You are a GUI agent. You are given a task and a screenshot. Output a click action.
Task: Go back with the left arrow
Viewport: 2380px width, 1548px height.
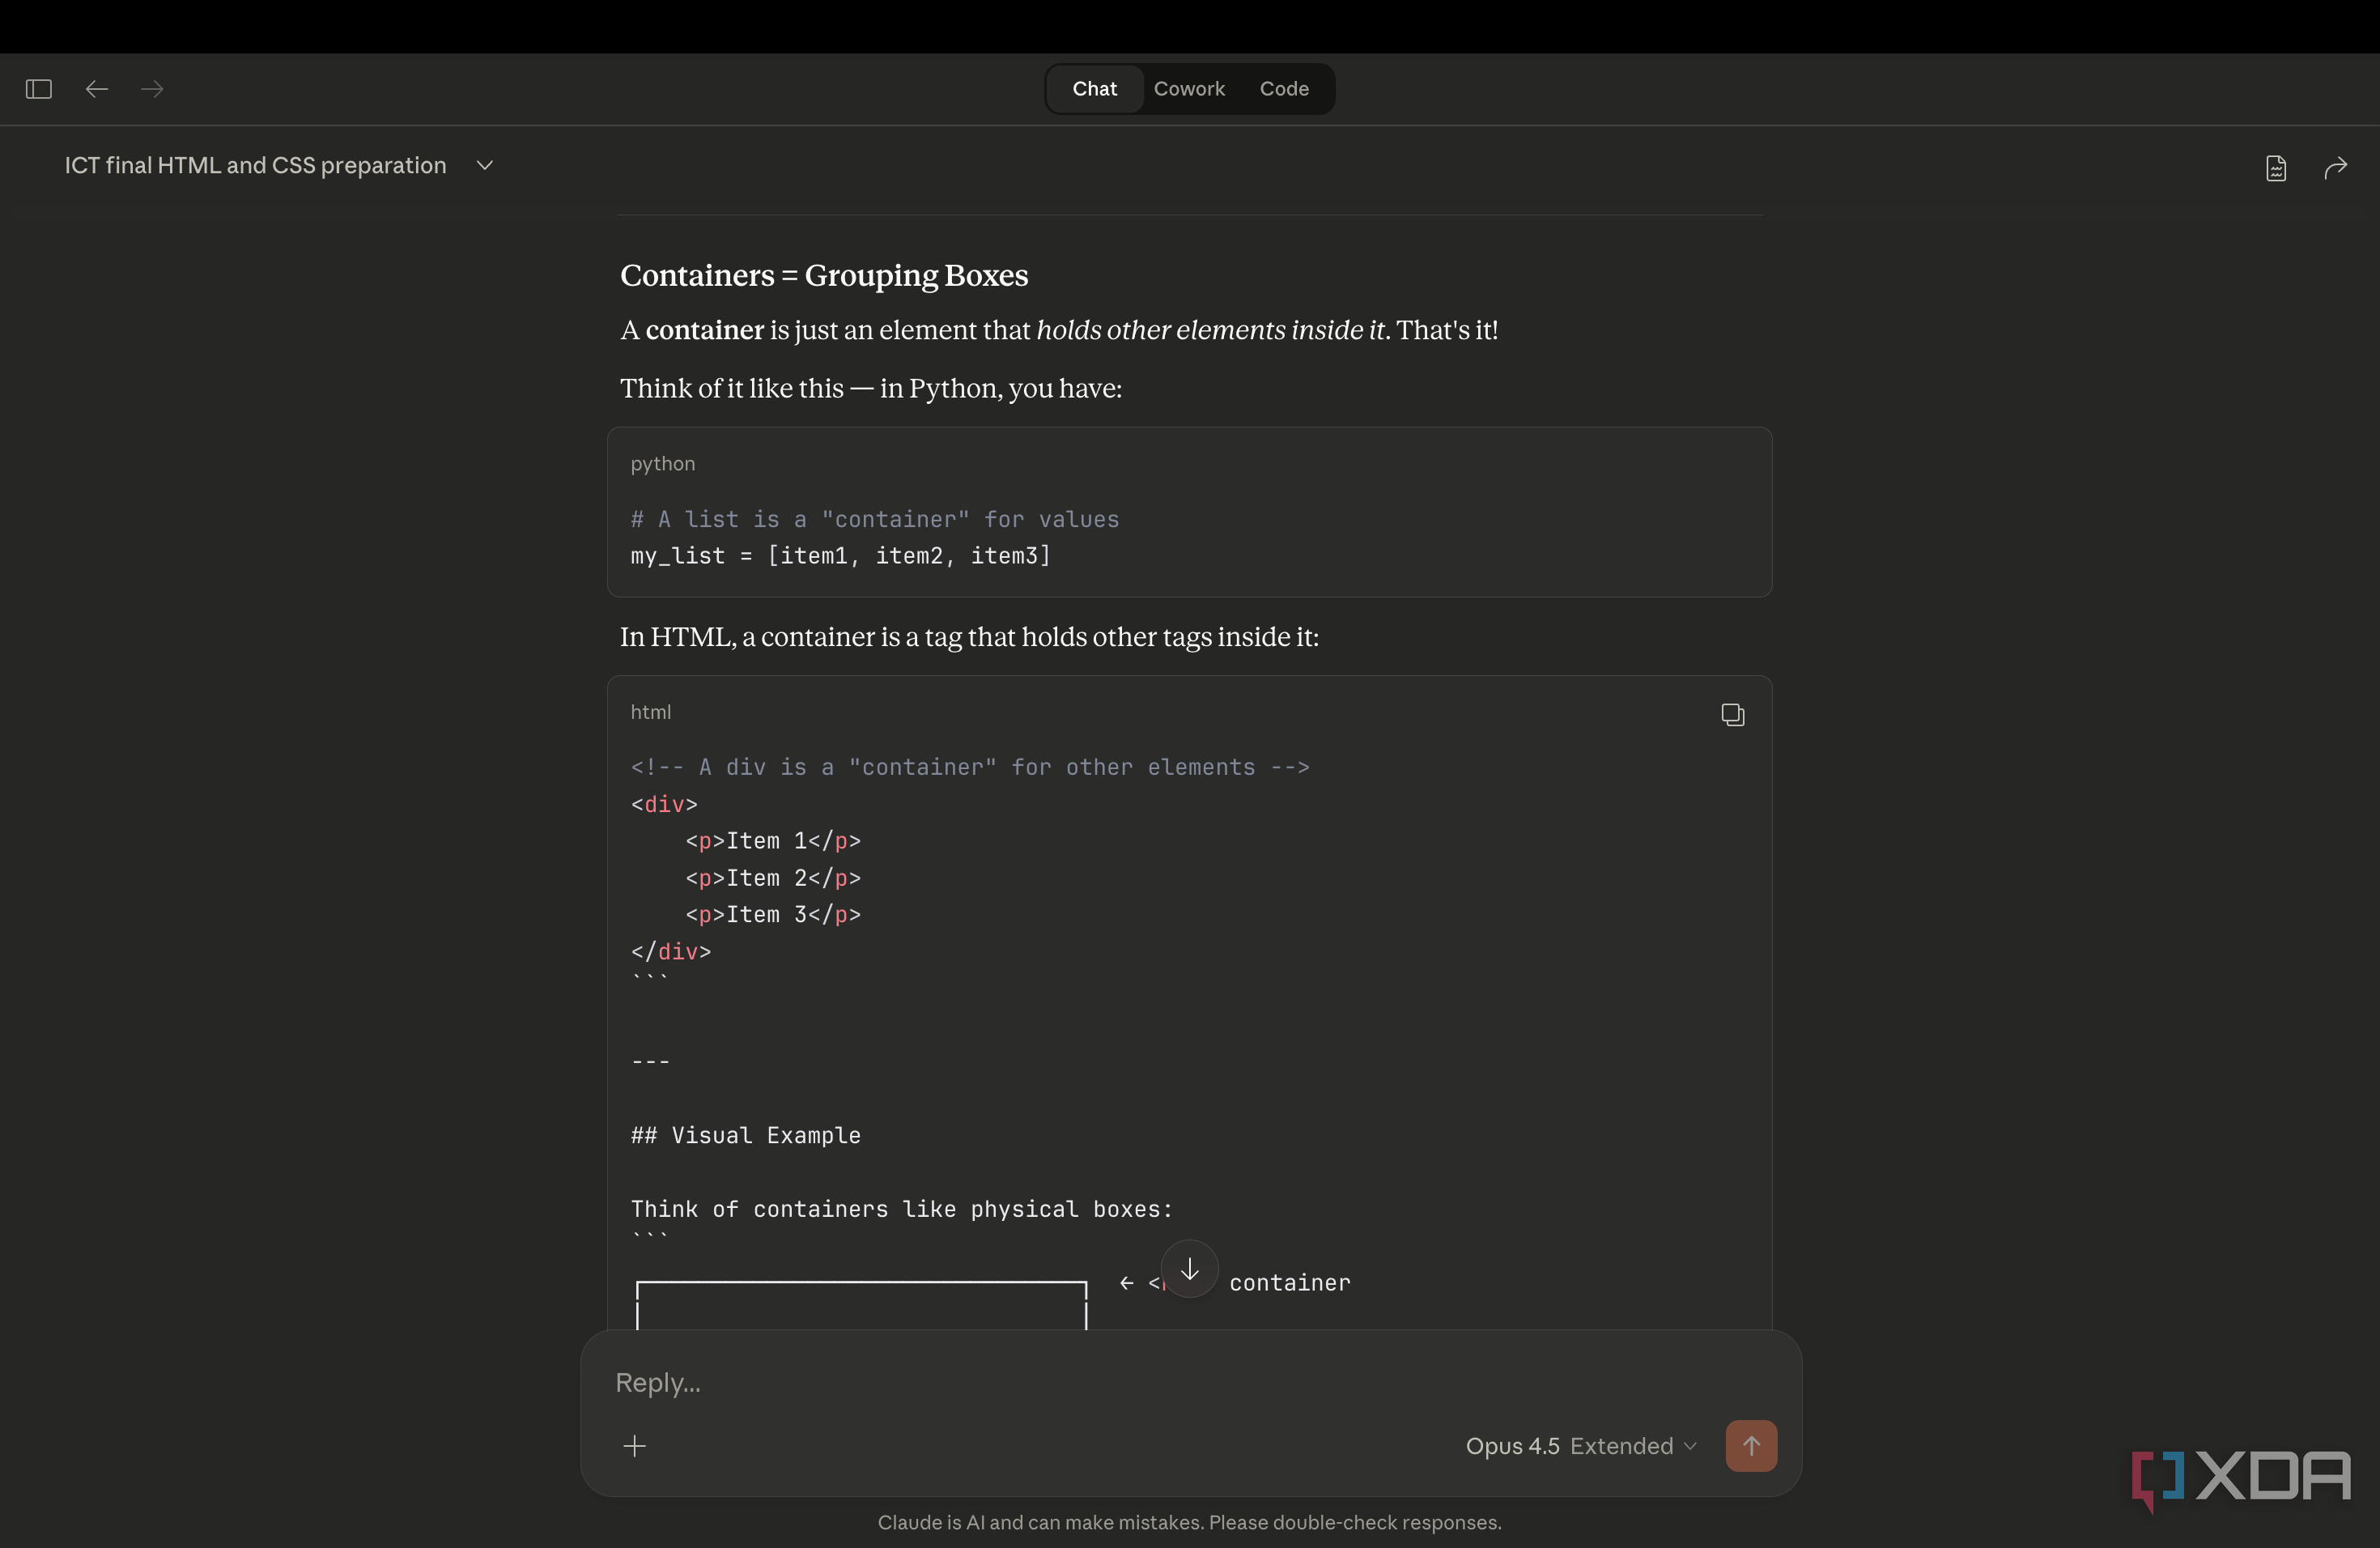[96, 89]
